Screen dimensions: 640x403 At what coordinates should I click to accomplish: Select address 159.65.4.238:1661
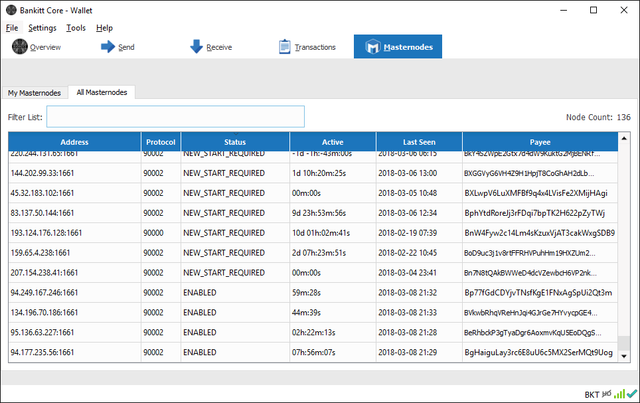[40, 253]
